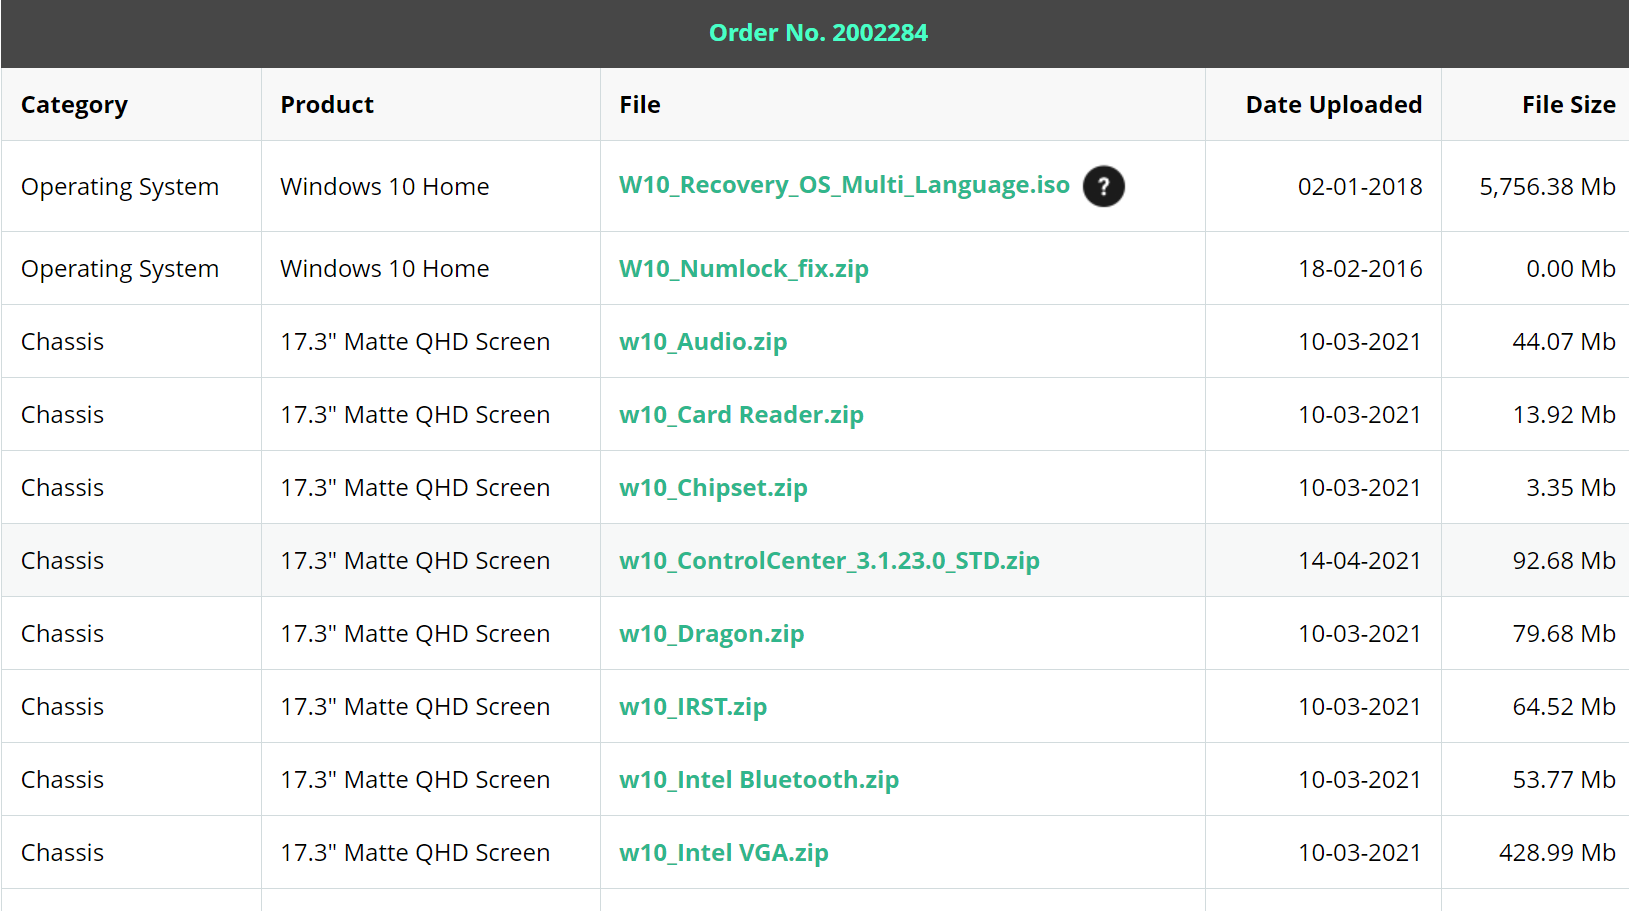The image size is (1629, 911).
Task: Select the 3.35 Mb file size value
Action: click(1570, 488)
